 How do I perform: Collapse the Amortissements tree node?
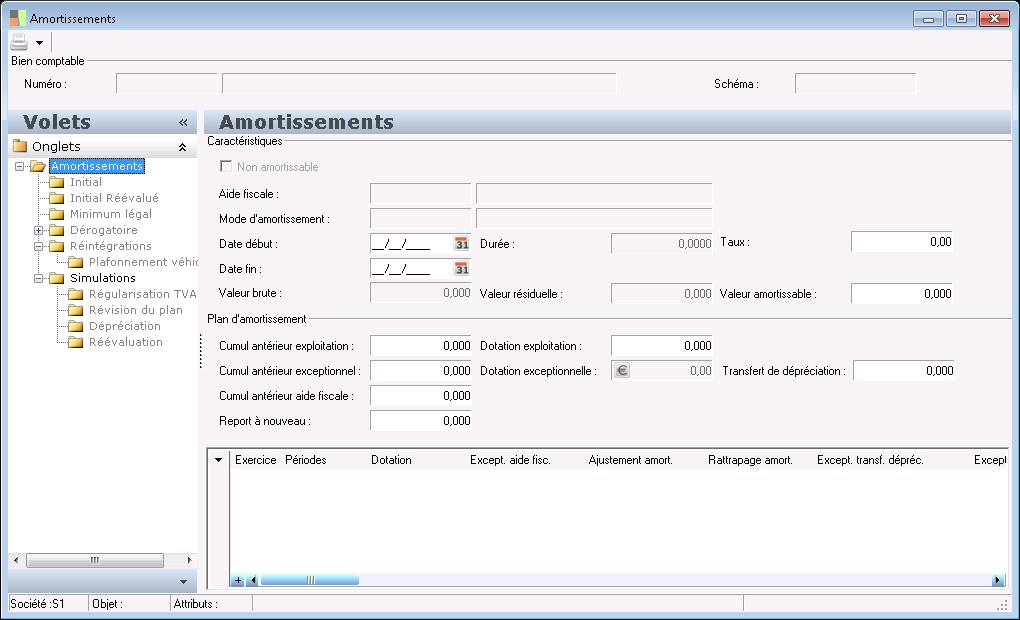coord(20,167)
